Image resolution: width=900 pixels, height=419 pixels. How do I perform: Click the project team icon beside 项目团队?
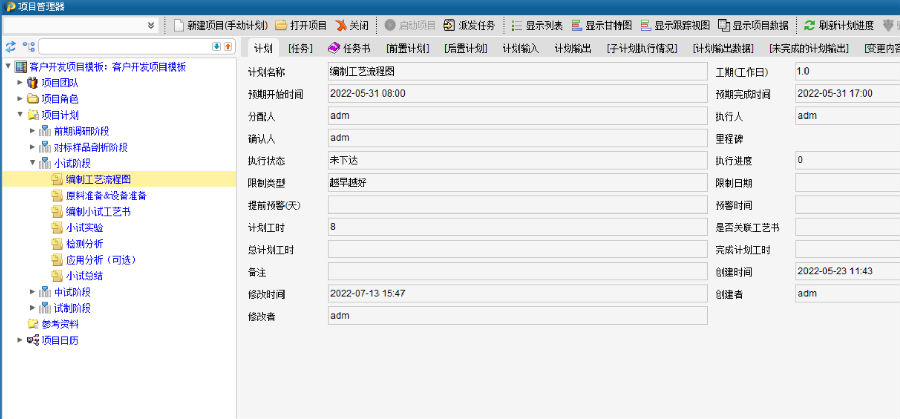(x=33, y=83)
